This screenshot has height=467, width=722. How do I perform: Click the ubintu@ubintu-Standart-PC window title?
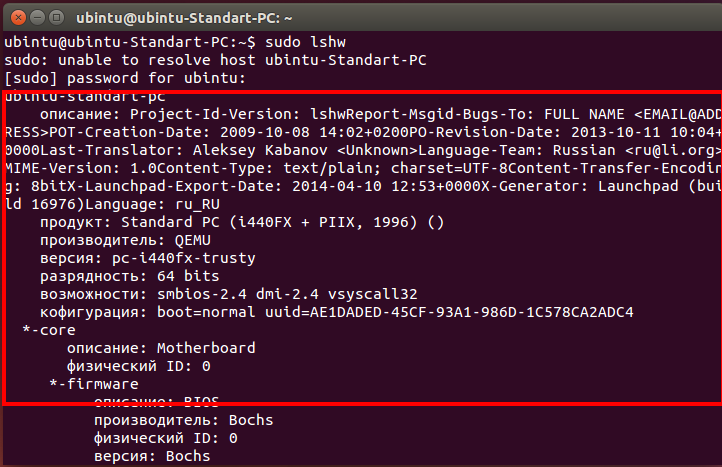[x=184, y=18]
